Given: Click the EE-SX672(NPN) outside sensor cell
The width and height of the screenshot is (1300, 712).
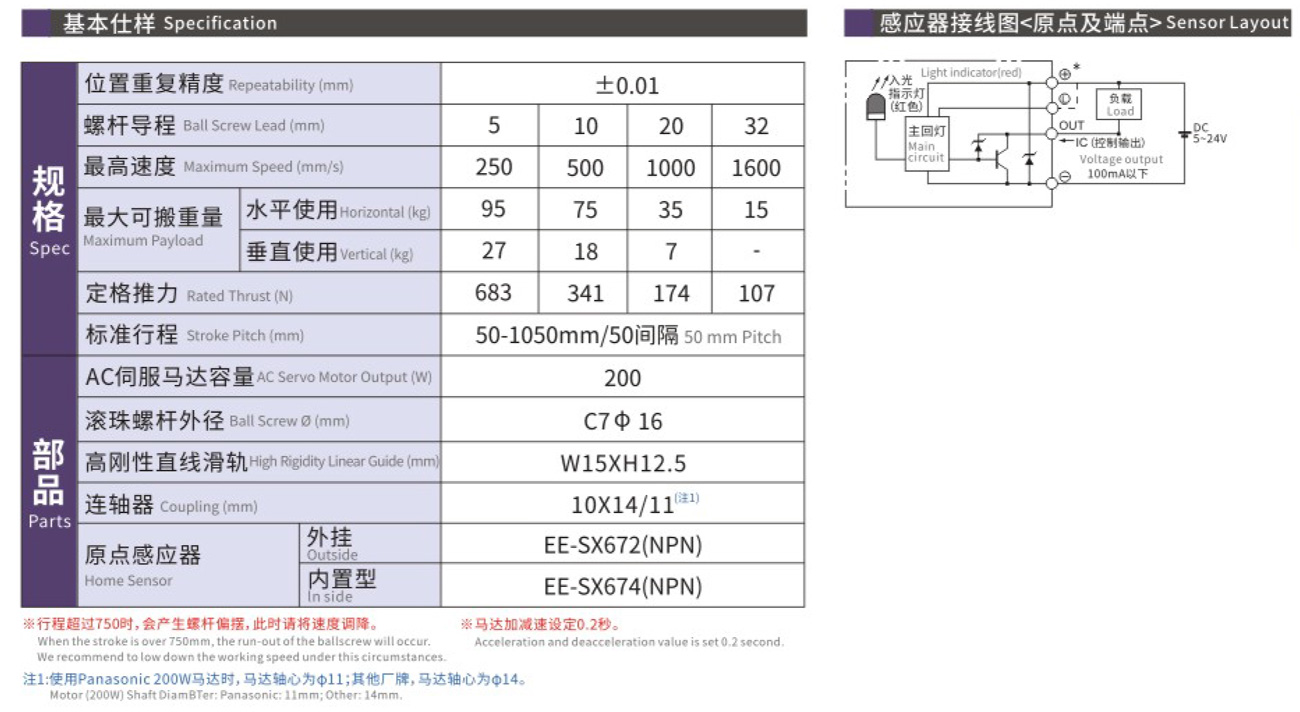Looking at the screenshot, I should (623, 545).
